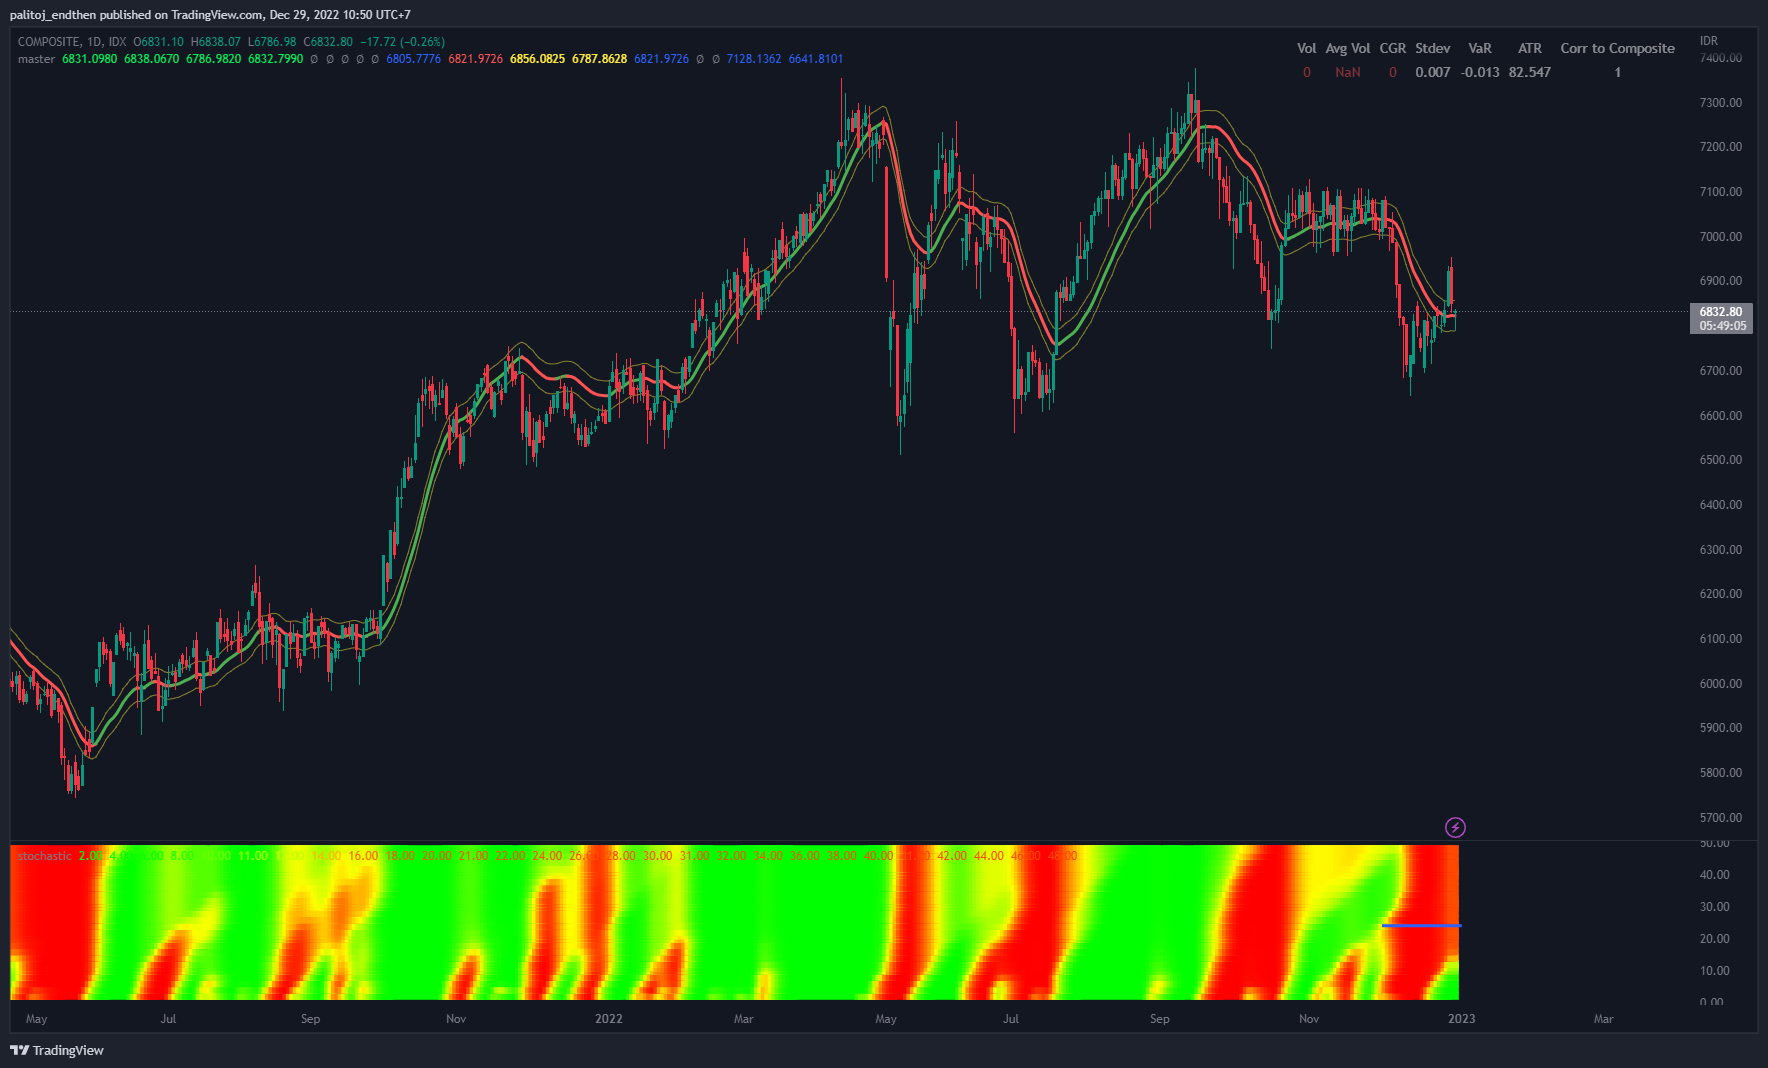1768x1068 pixels.
Task: Click the Corr to Composite header
Action: tap(1617, 48)
